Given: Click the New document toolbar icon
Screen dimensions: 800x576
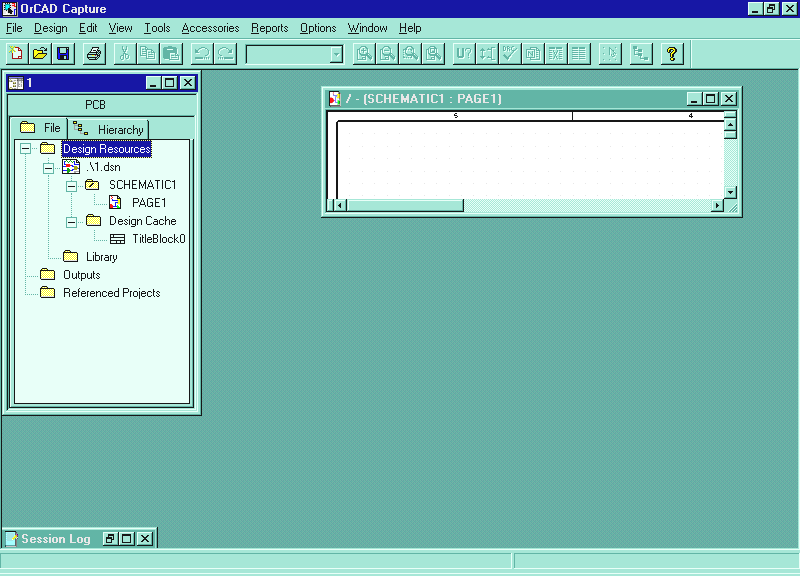Looking at the screenshot, I should (17, 54).
